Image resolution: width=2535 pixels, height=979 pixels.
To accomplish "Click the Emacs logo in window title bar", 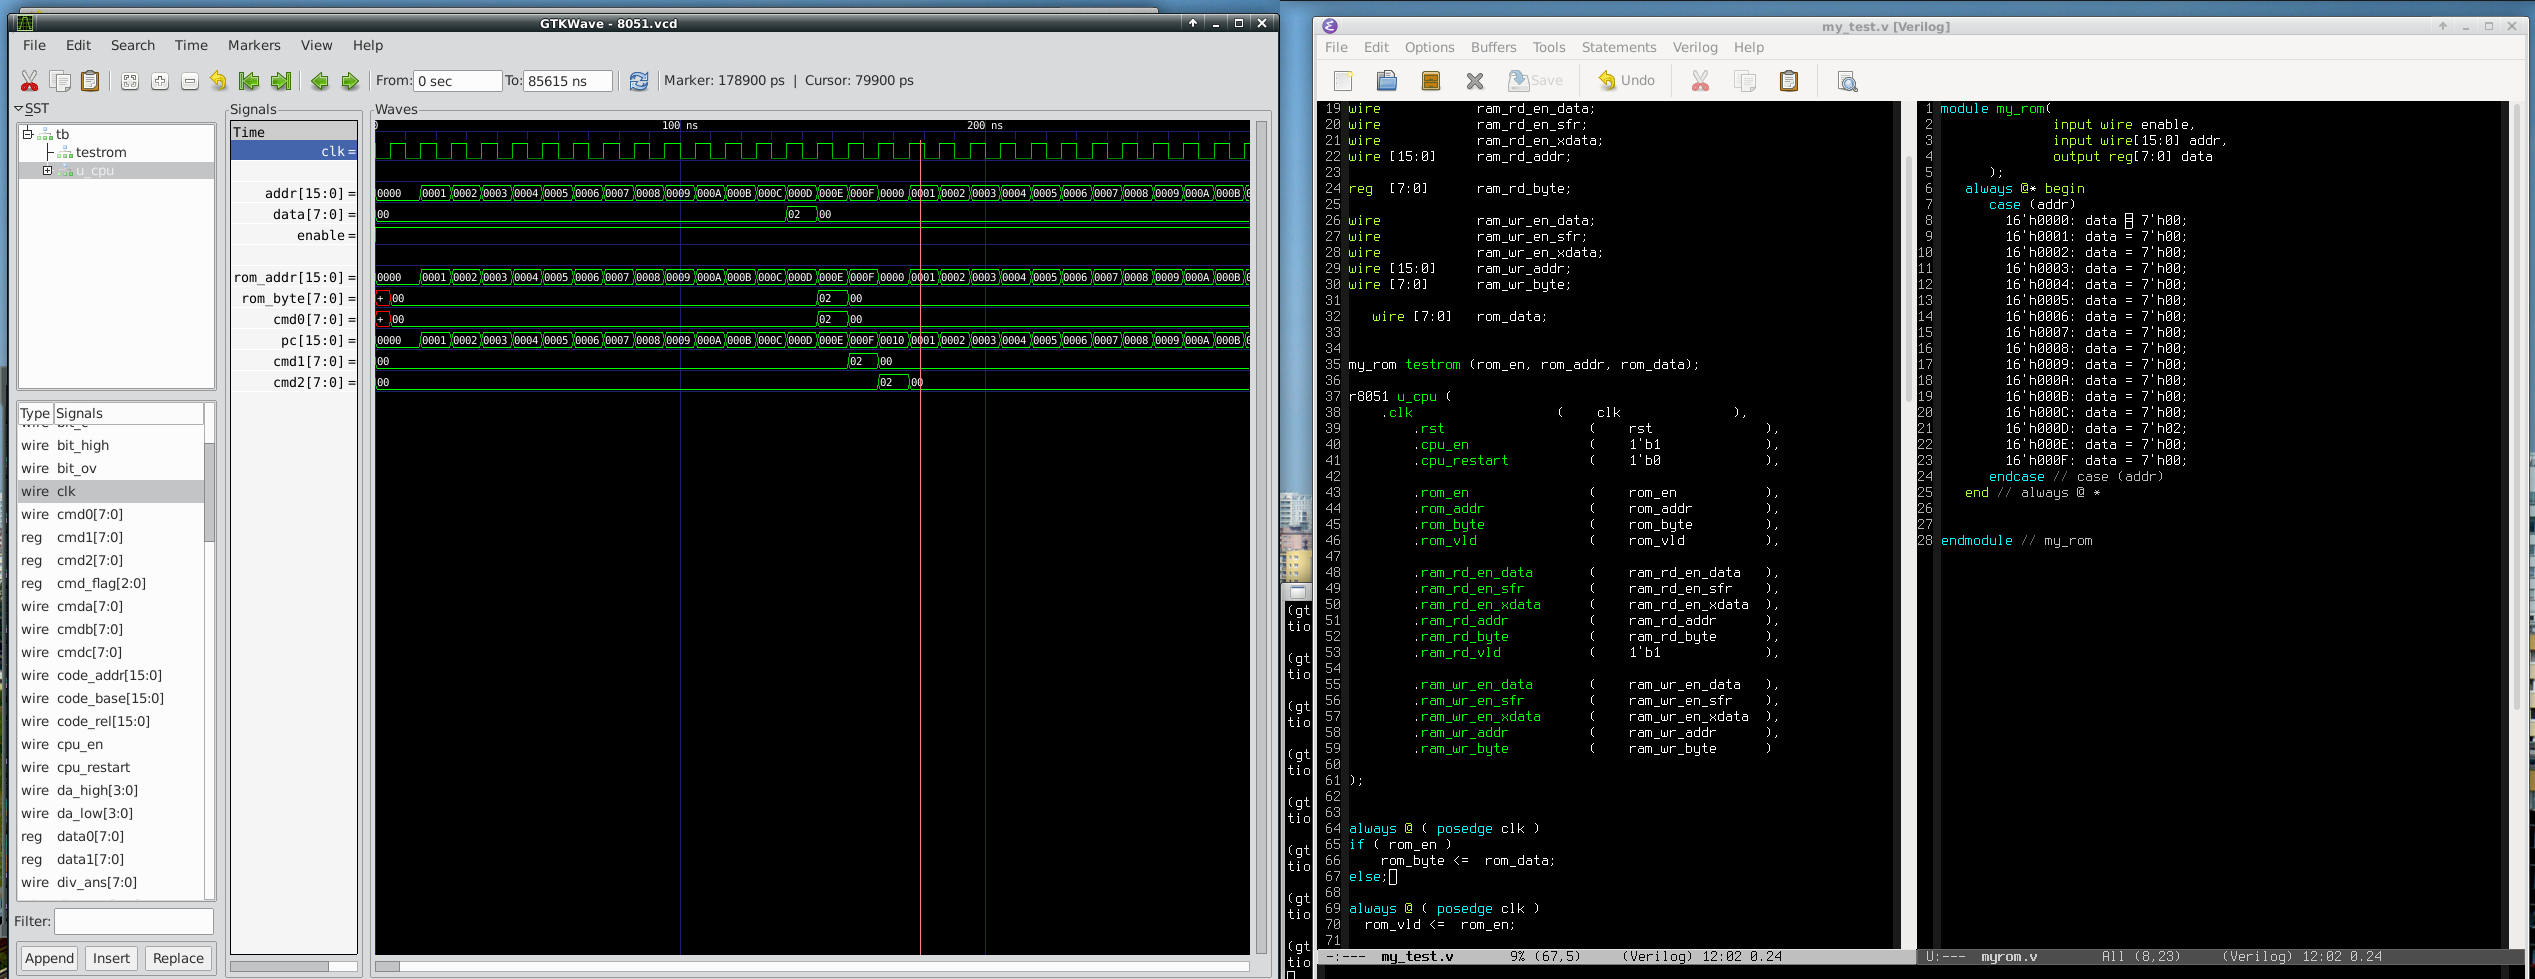I will coord(1330,26).
